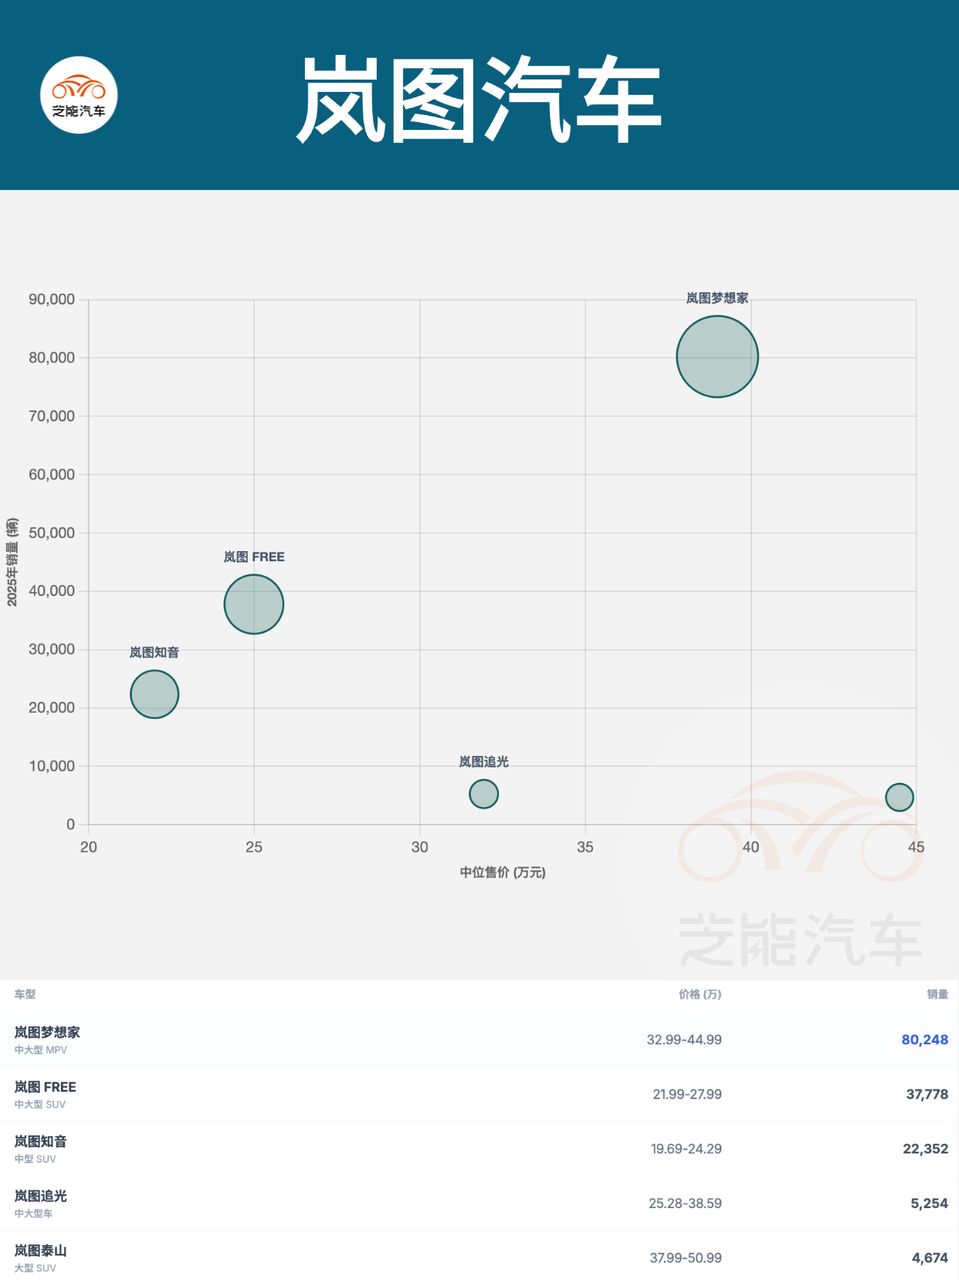
Task: Select the 岚图 FREE table row name
Action: pyautogui.click(x=45, y=1087)
